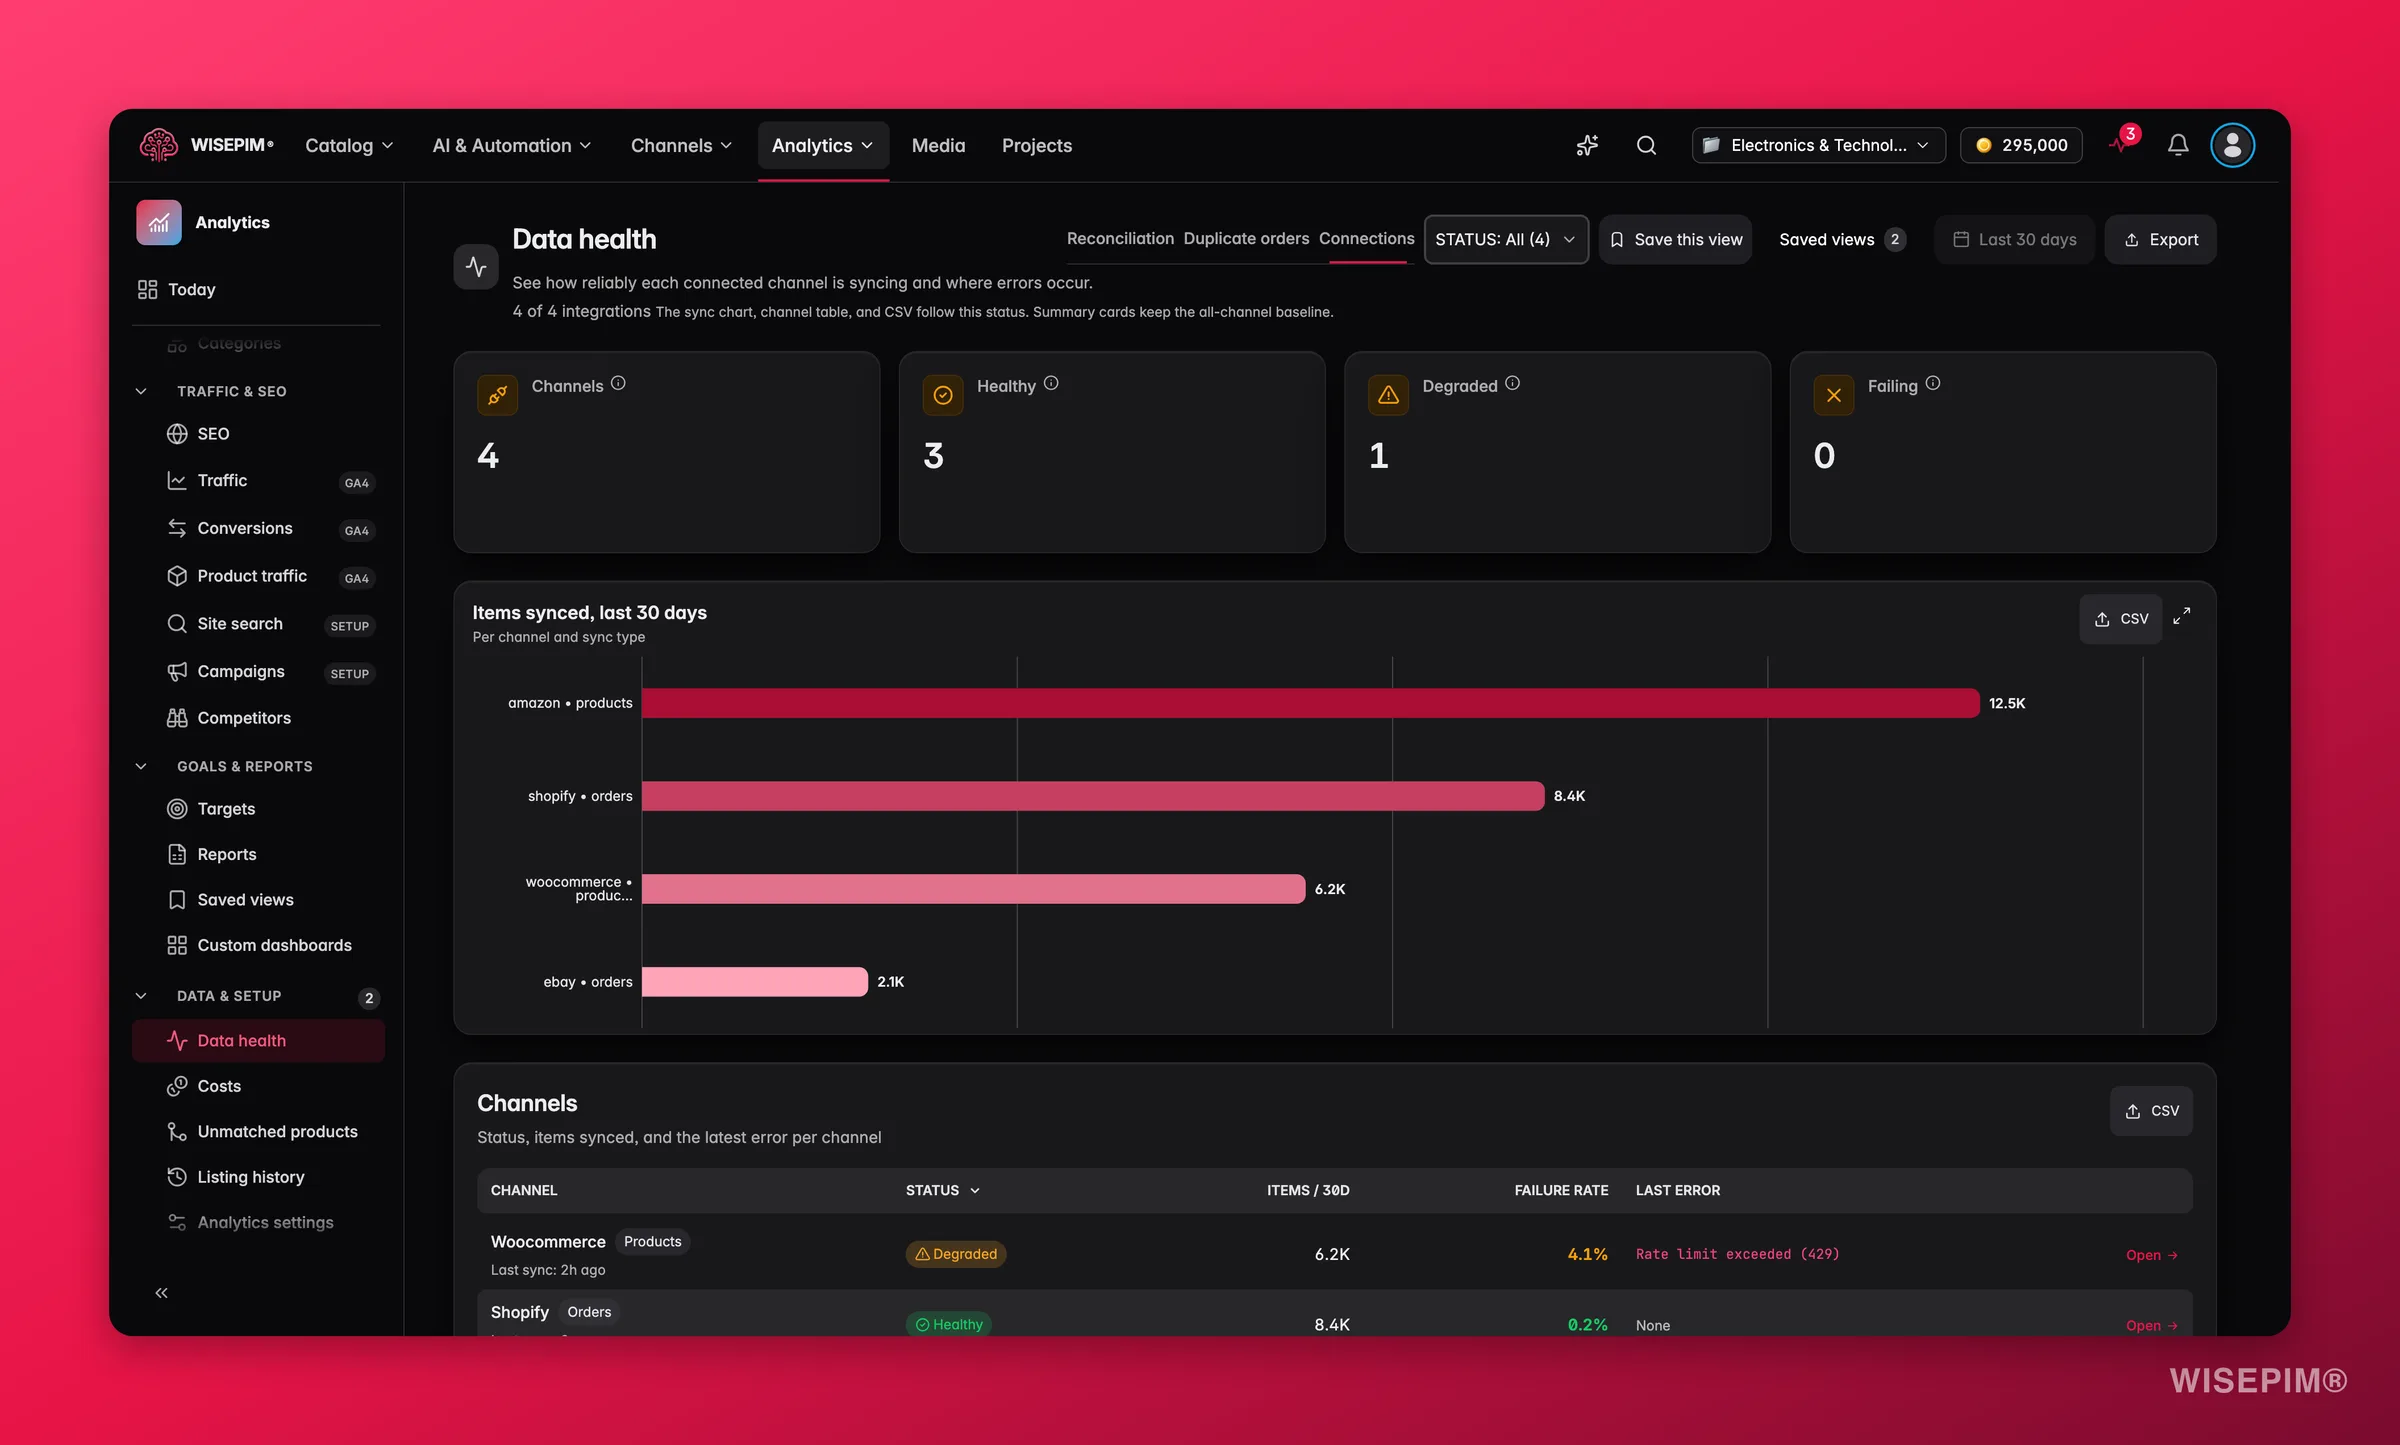Open the Catalog dropdown menu
The width and height of the screenshot is (2400, 1445).
[349, 145]
